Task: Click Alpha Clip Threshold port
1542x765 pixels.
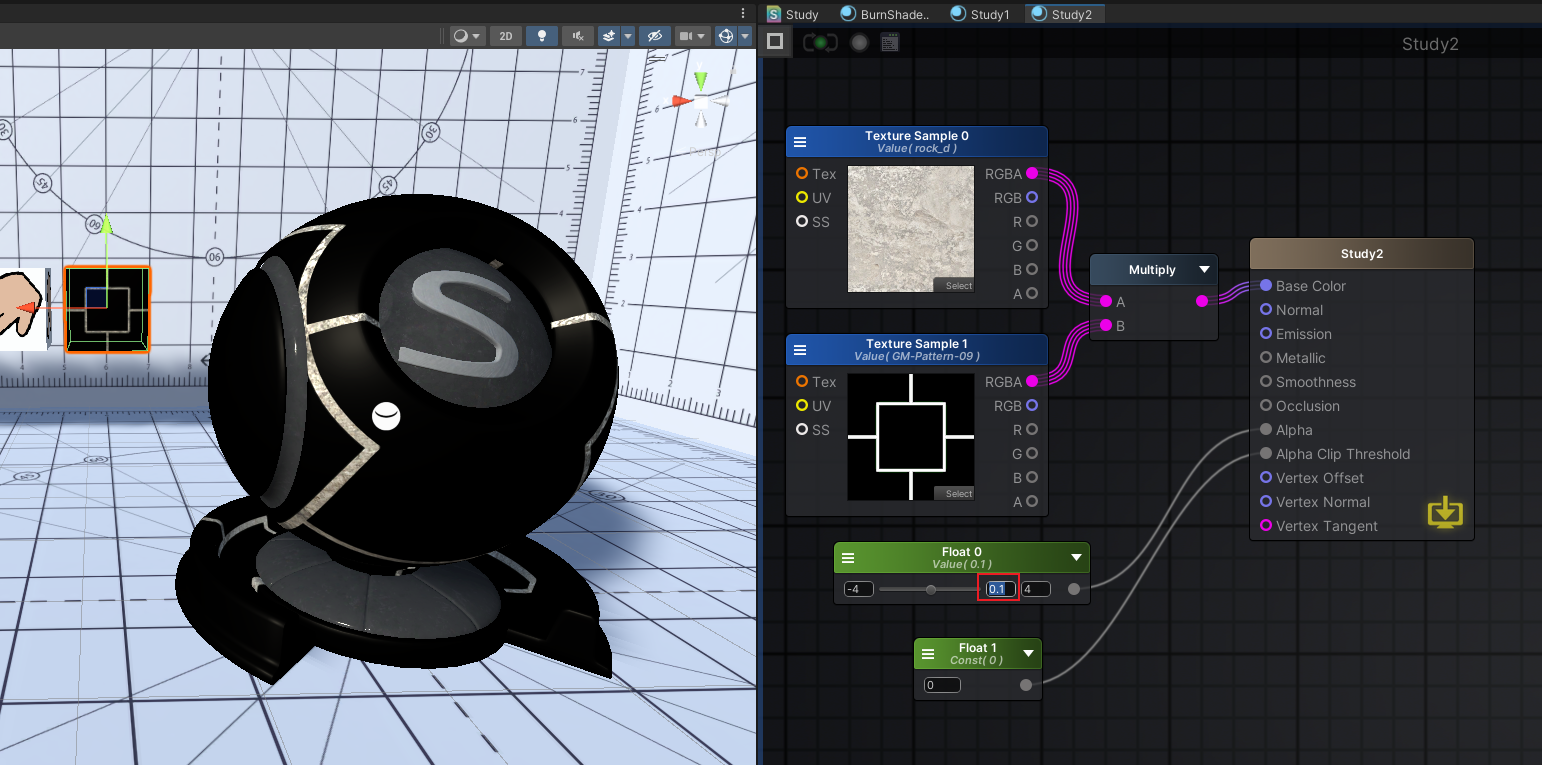Action: click(x=1266, y=454)
